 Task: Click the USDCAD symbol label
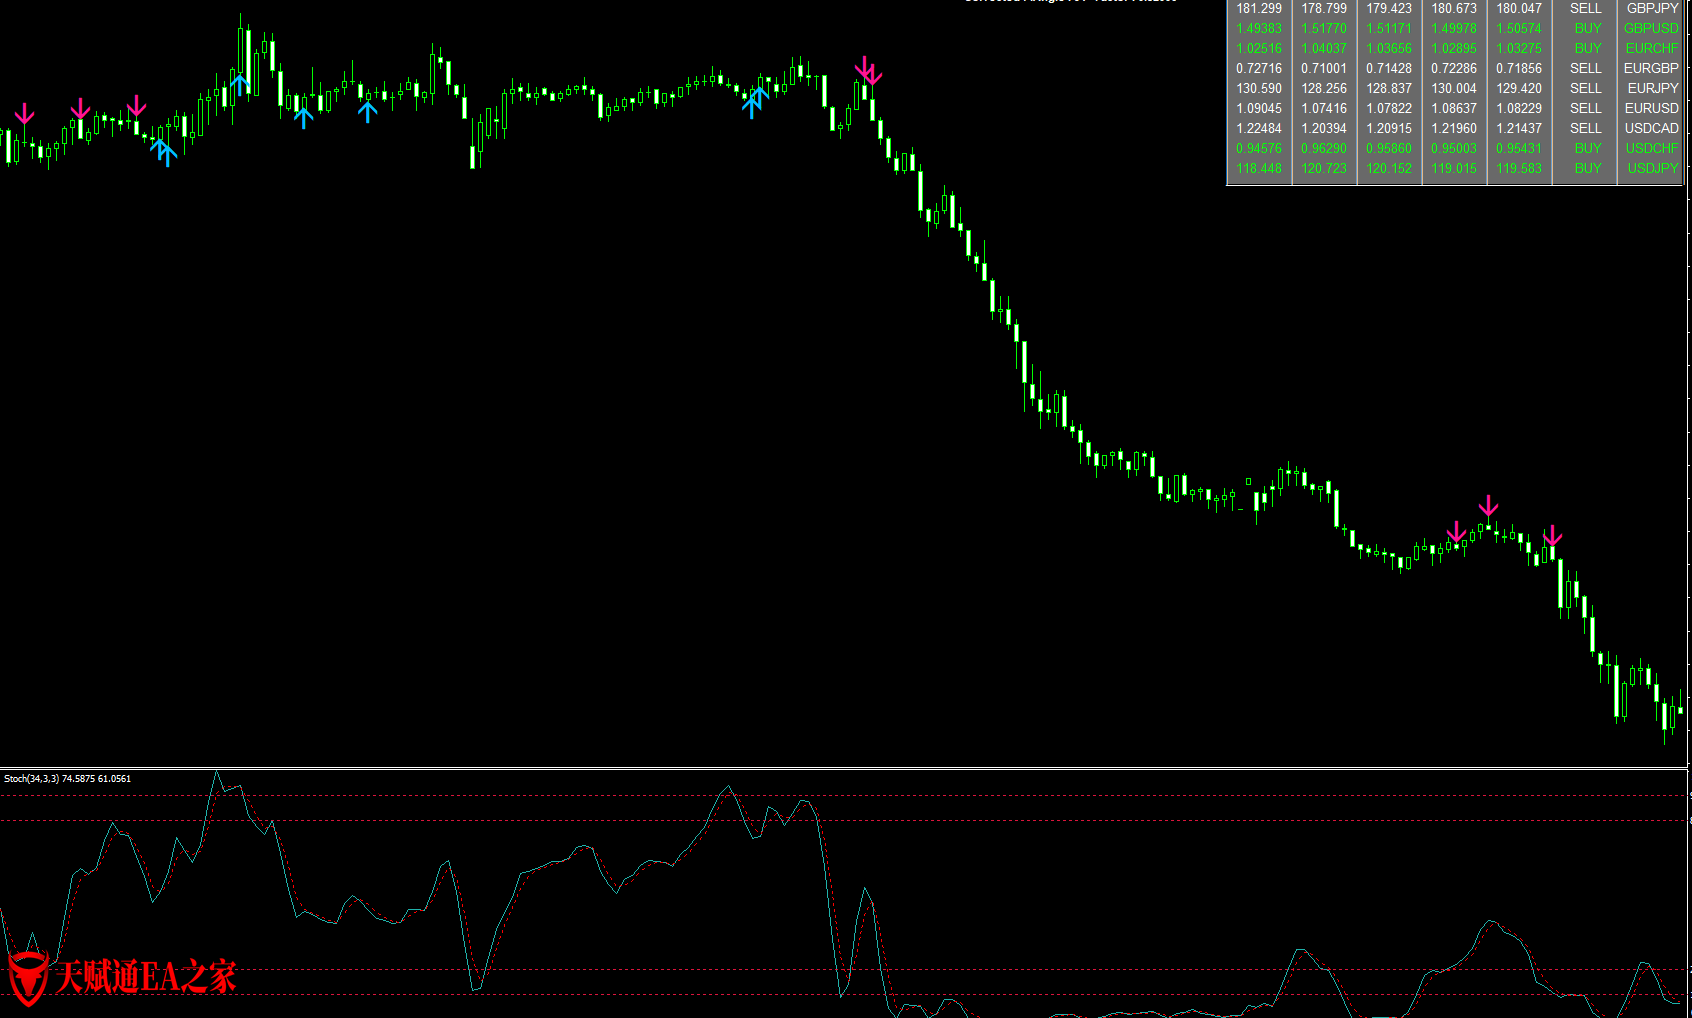[1651, 128]
